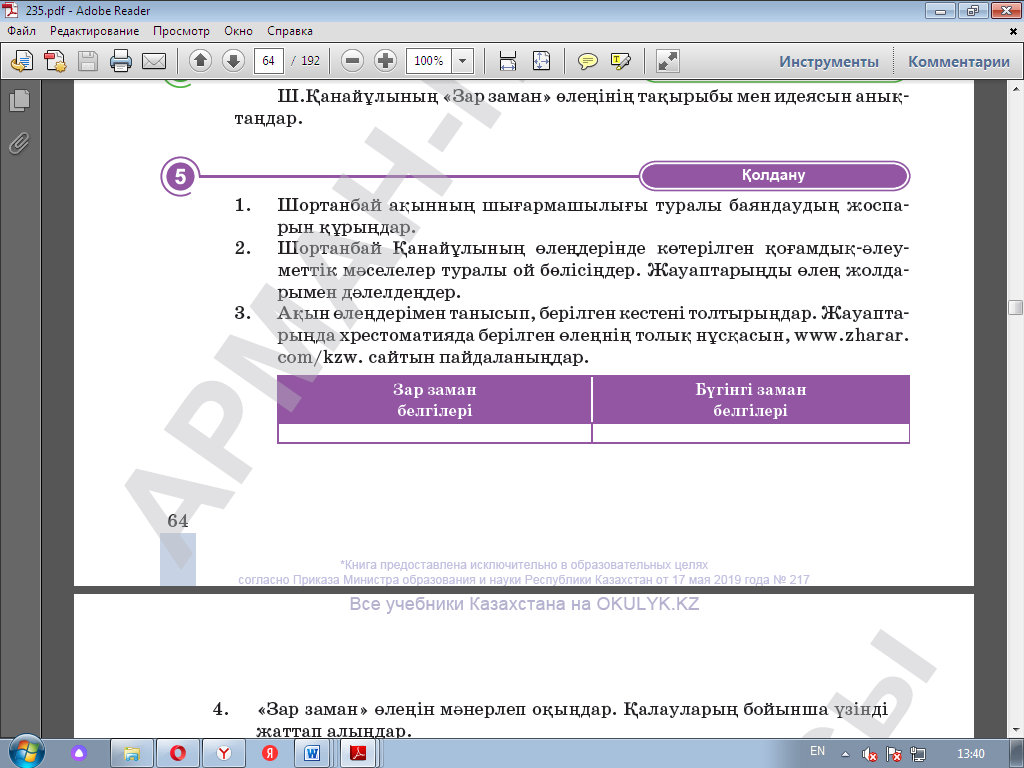1024x768 pixels.
Task: Show page thumbnails side panel
Action: pyautogui.click(x=20, y=100)
